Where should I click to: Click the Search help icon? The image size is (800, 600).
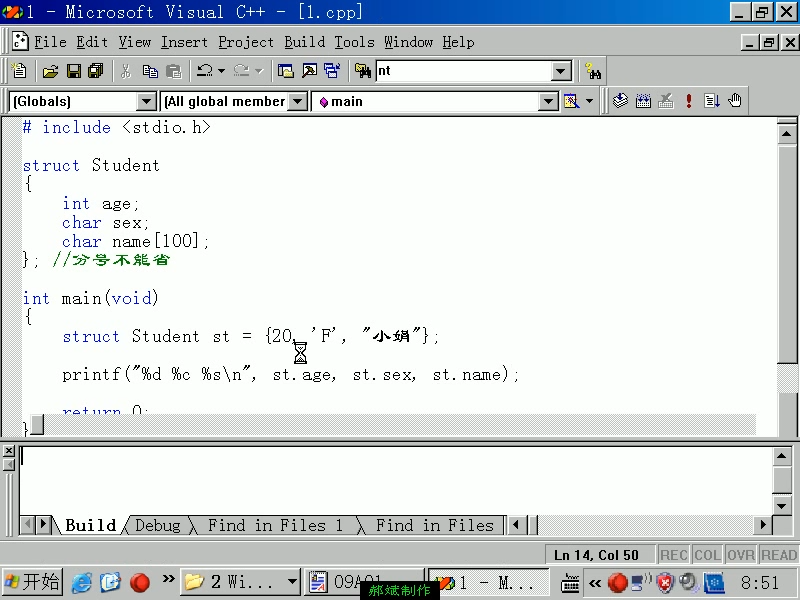(x=592, y=71)
